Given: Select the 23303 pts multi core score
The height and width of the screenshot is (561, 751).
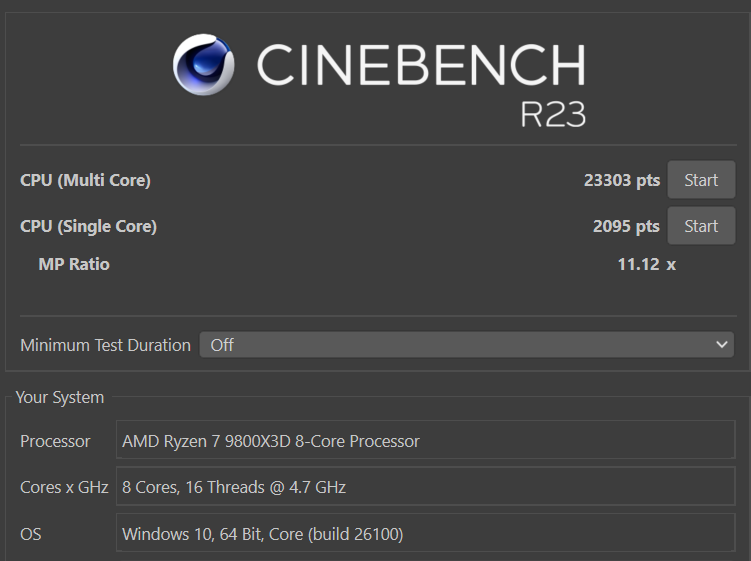Looking at the screenshot, I should 622,180.
